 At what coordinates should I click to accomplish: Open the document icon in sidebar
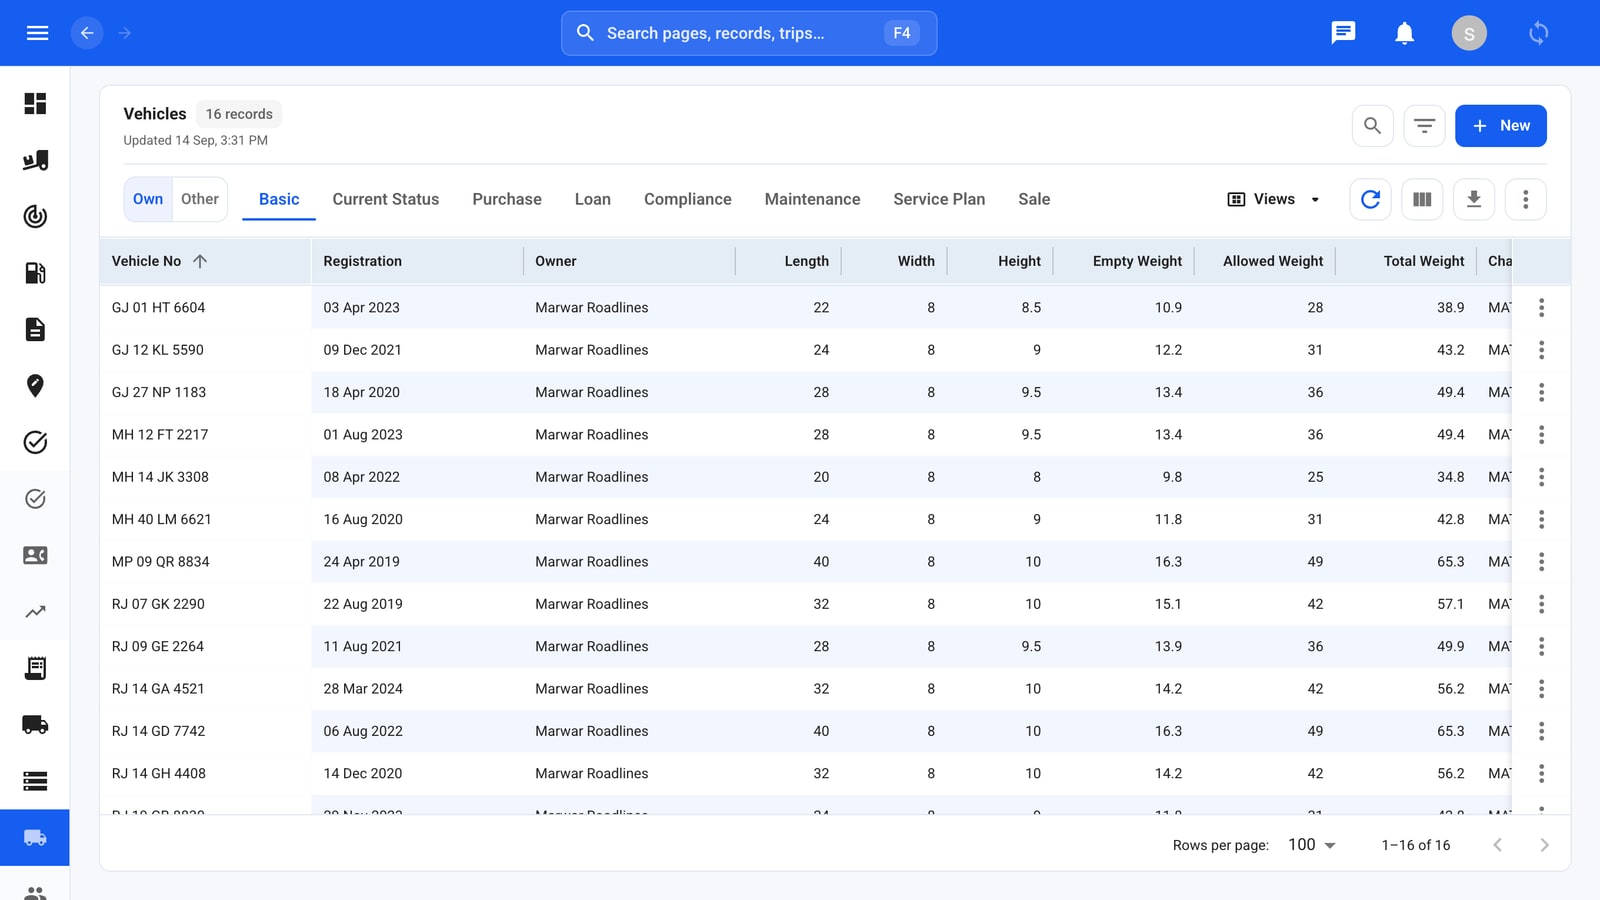pyautogui.click(x=35, y=329)
